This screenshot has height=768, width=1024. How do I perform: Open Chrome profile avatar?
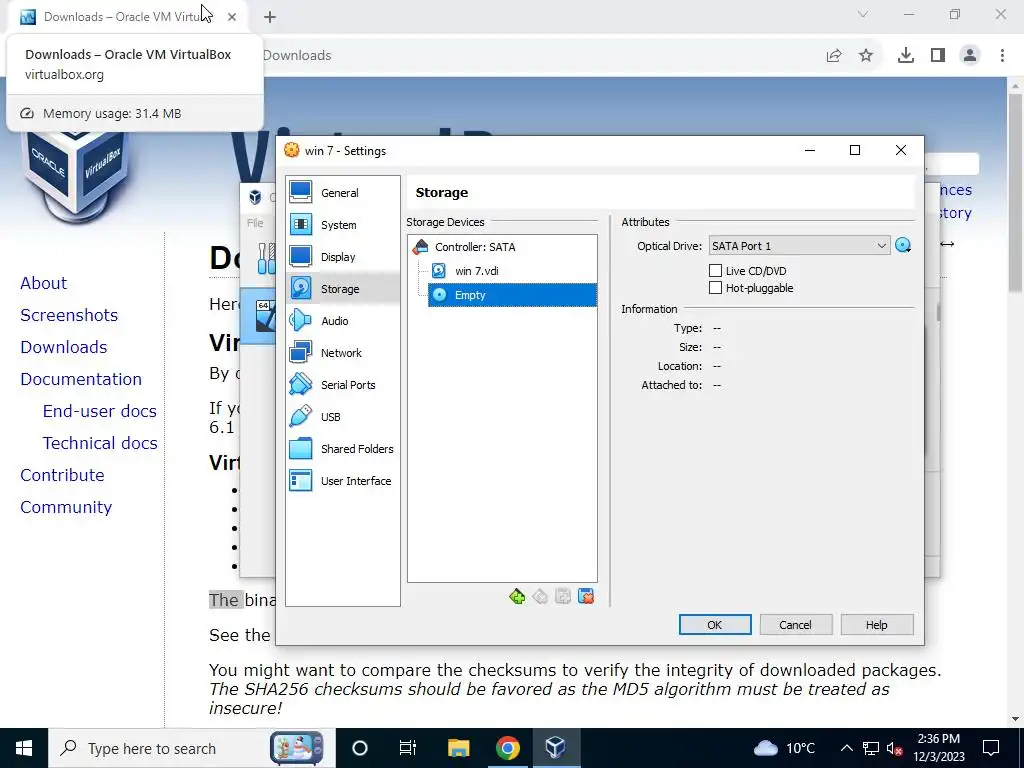pyautogui.click(x=970, y=56)
